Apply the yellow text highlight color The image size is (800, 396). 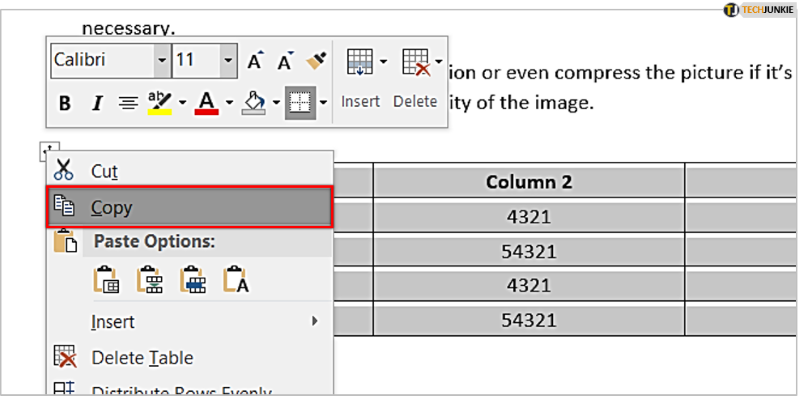[159, 103]
